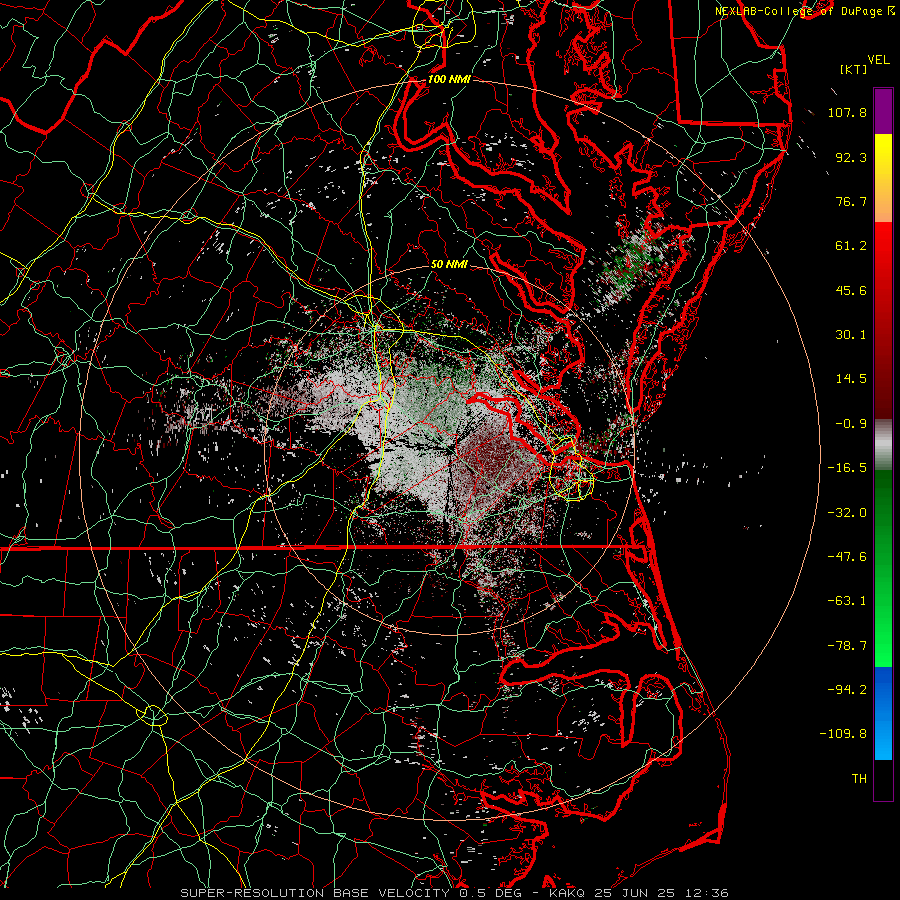Screen dimensions: 900x900
Task: Click the -16.5 velocity legend value
Action: pos(847,468)
